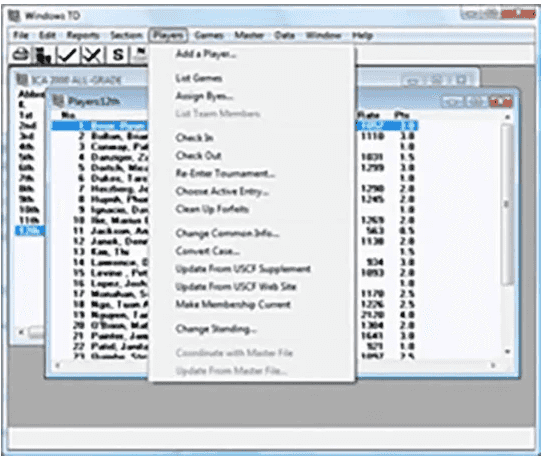Open the Reports menu

tap(83, 35)
